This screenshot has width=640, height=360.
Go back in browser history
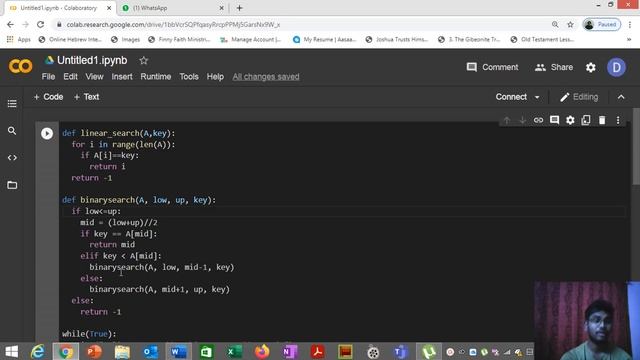[10, 24]
